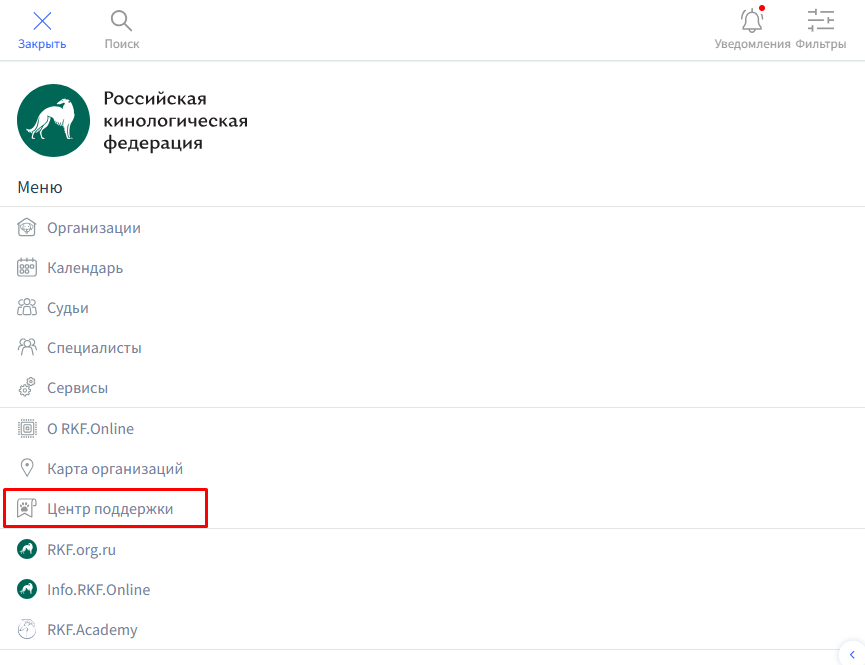Click the Меню section heading
Viewport: 865px width, 665px height.
40,187
